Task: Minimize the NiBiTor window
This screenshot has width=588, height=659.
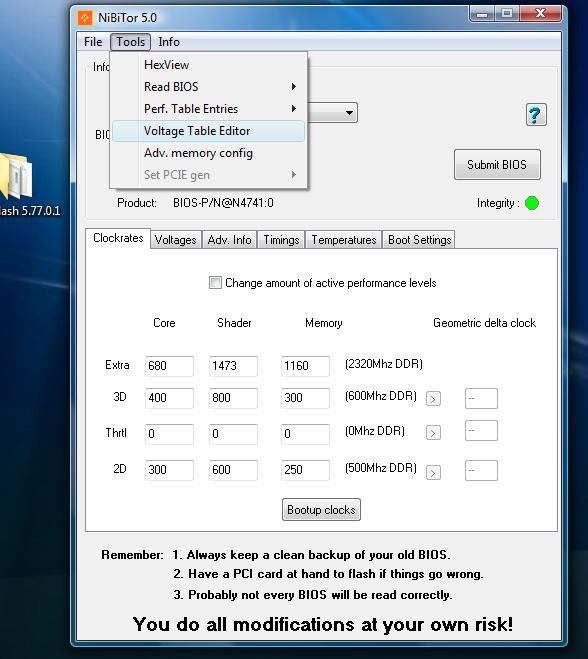Action: click(482, 14)
